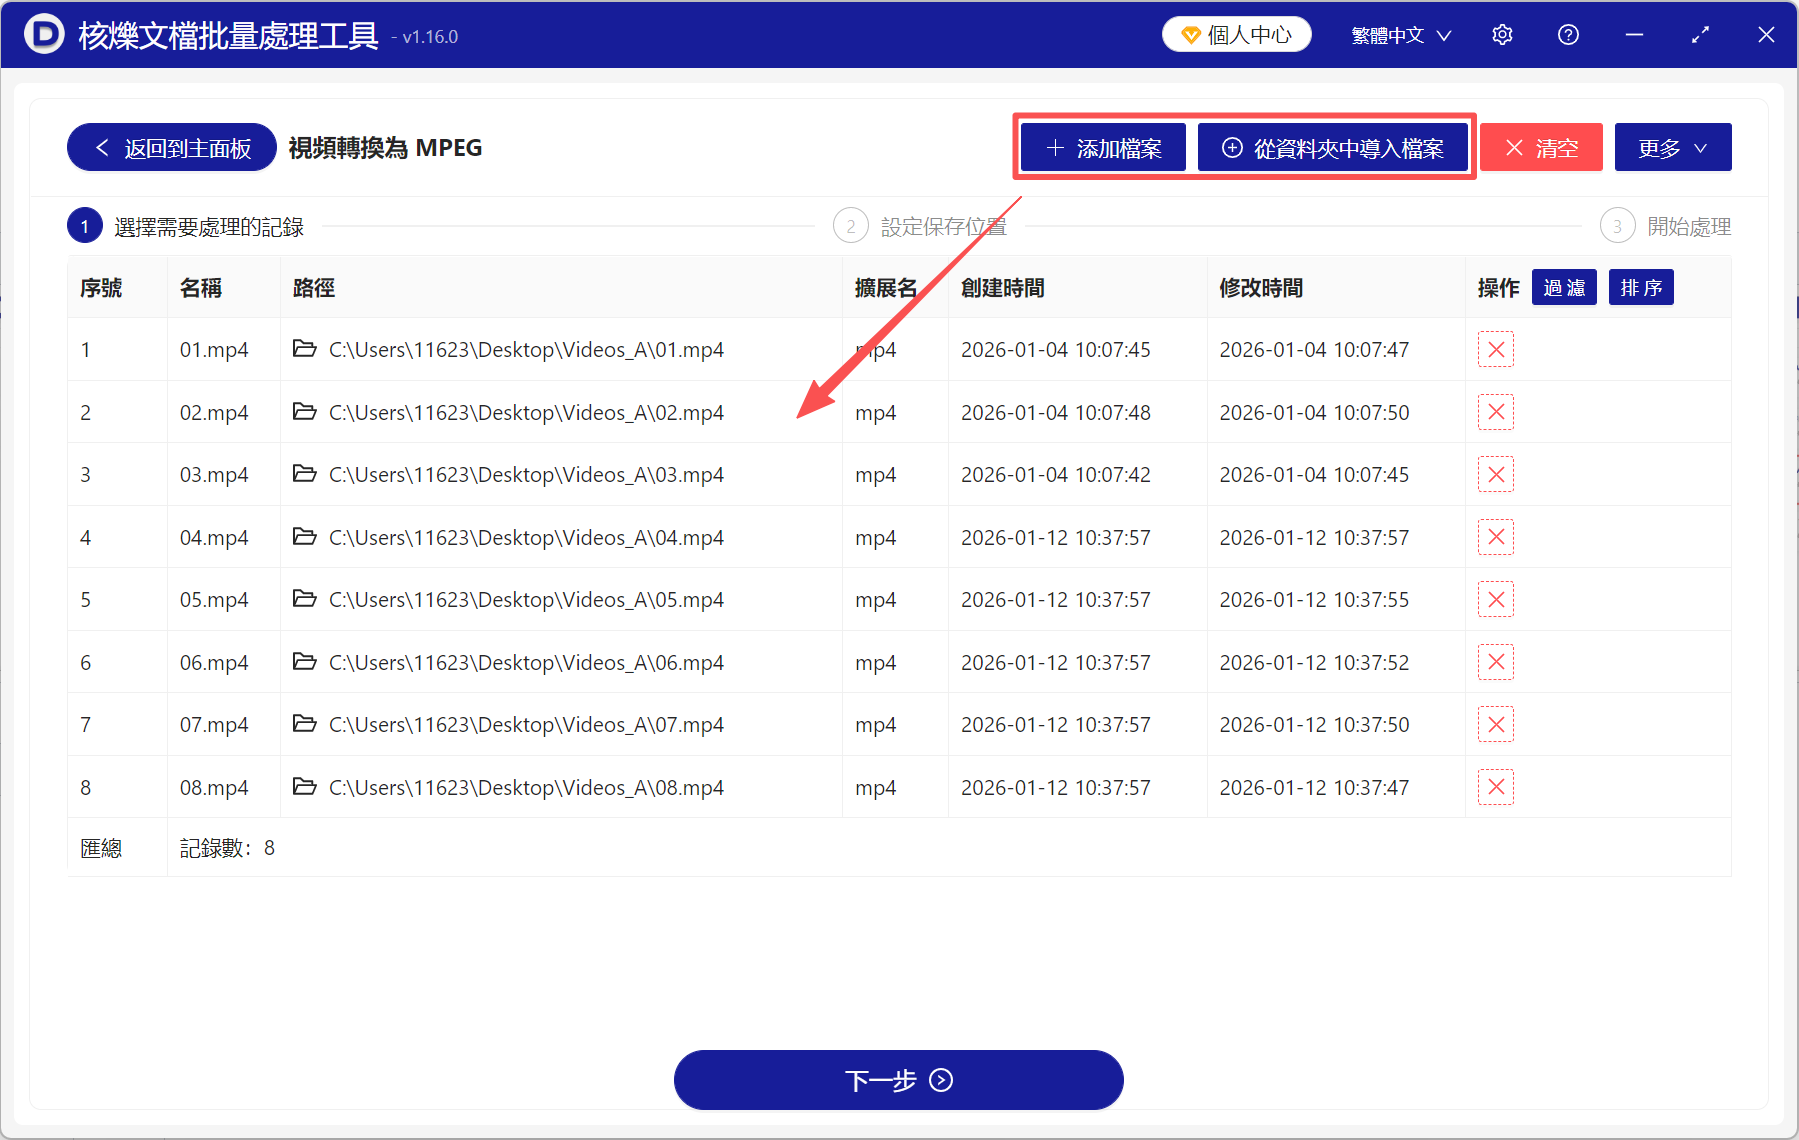Expand sorting options via 排序
Viewport: 1799px width, 1140px height.
pyautogui.click(x=1640, y=287)
